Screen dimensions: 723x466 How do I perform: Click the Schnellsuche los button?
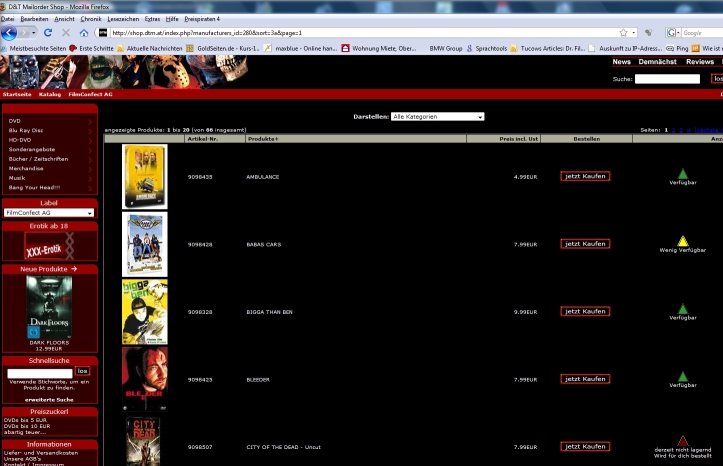click(x=82, y=371)
